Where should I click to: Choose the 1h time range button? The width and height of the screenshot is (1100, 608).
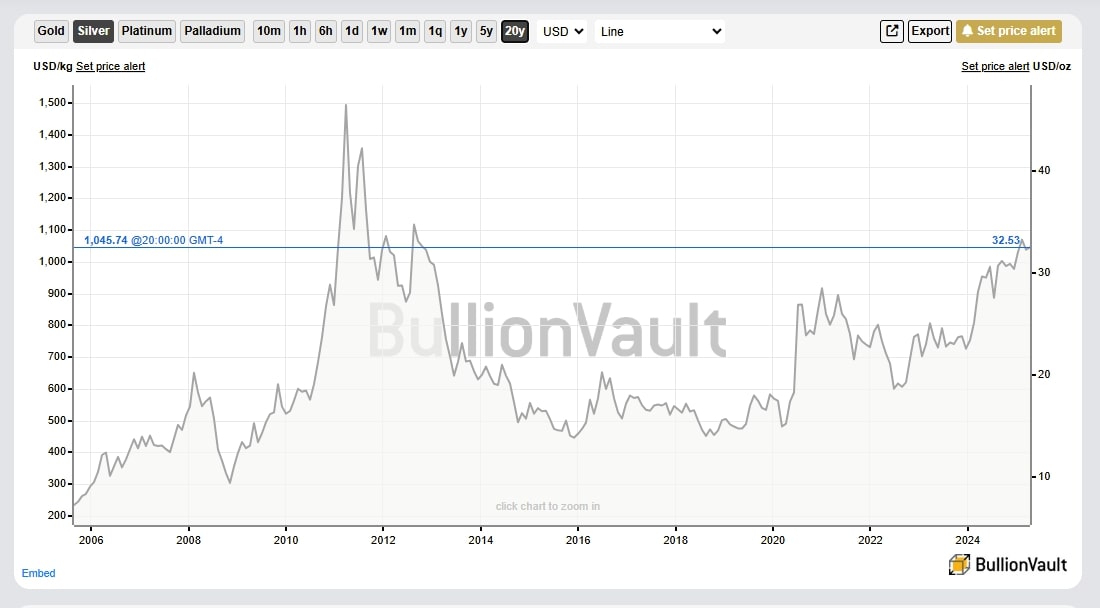(x=299, y=31)
